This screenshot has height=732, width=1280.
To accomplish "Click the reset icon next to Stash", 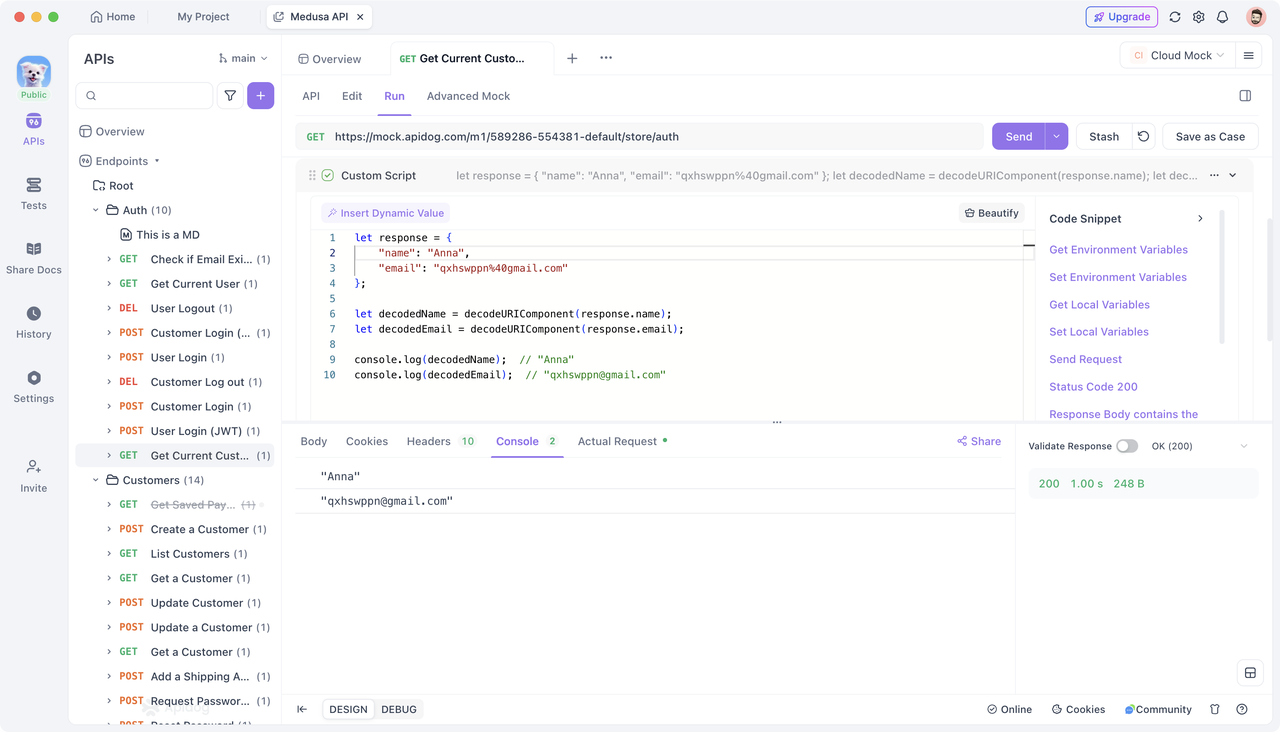I will [1144, 136].
